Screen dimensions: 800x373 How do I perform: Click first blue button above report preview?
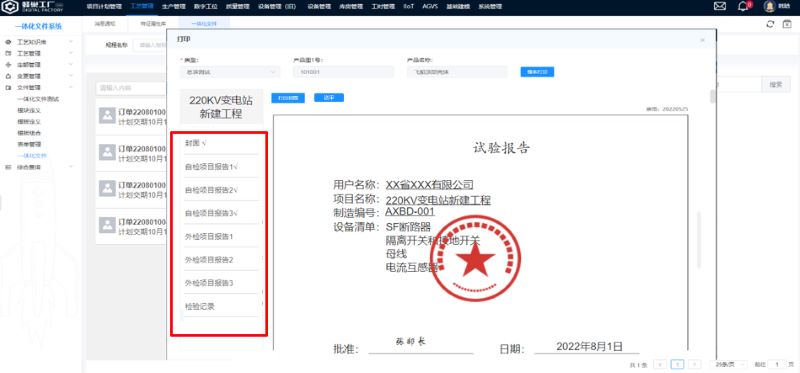point(288,98)
